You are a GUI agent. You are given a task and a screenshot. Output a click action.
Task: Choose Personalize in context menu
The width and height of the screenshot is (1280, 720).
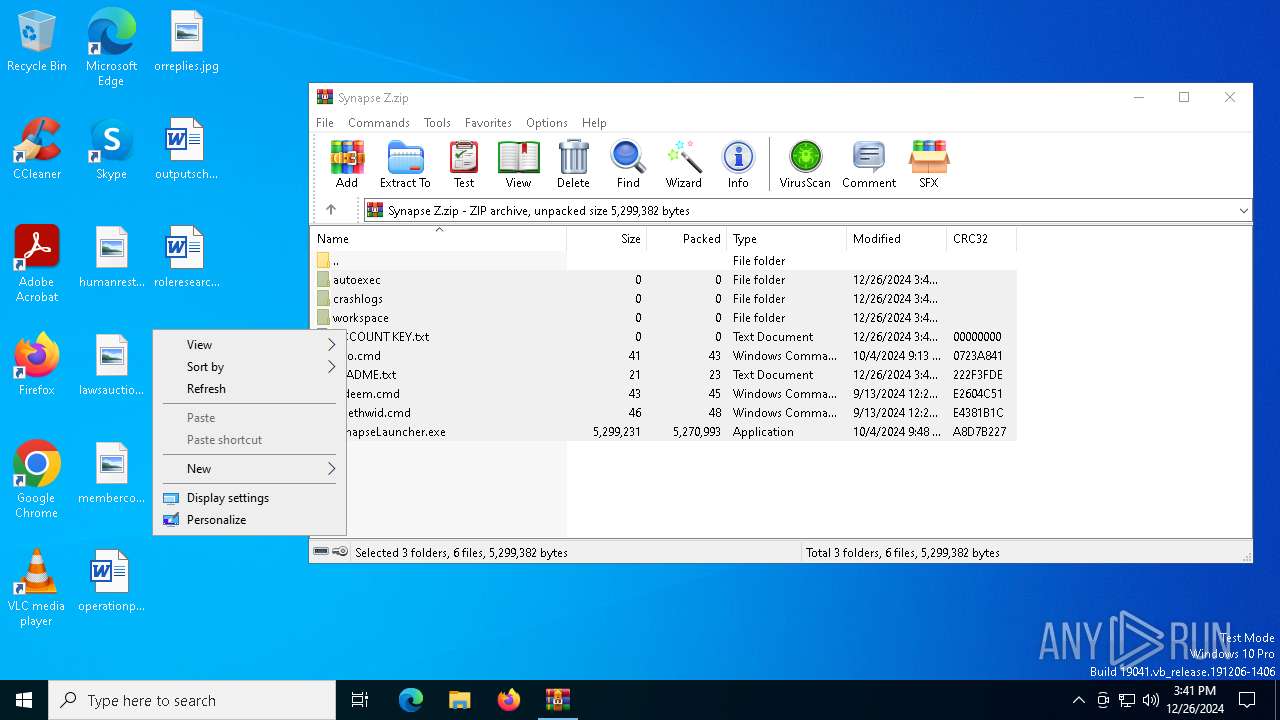pos(249,520)
